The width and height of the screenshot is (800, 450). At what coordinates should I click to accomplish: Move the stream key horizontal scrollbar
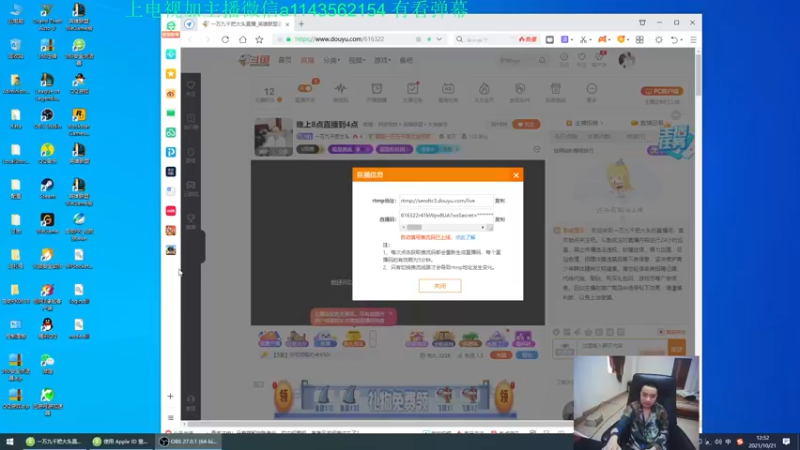[414, 228]
